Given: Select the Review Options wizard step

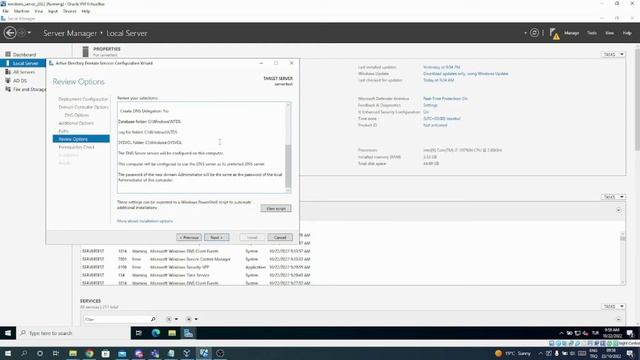Looking at the screenshot, I should [81, 139].
